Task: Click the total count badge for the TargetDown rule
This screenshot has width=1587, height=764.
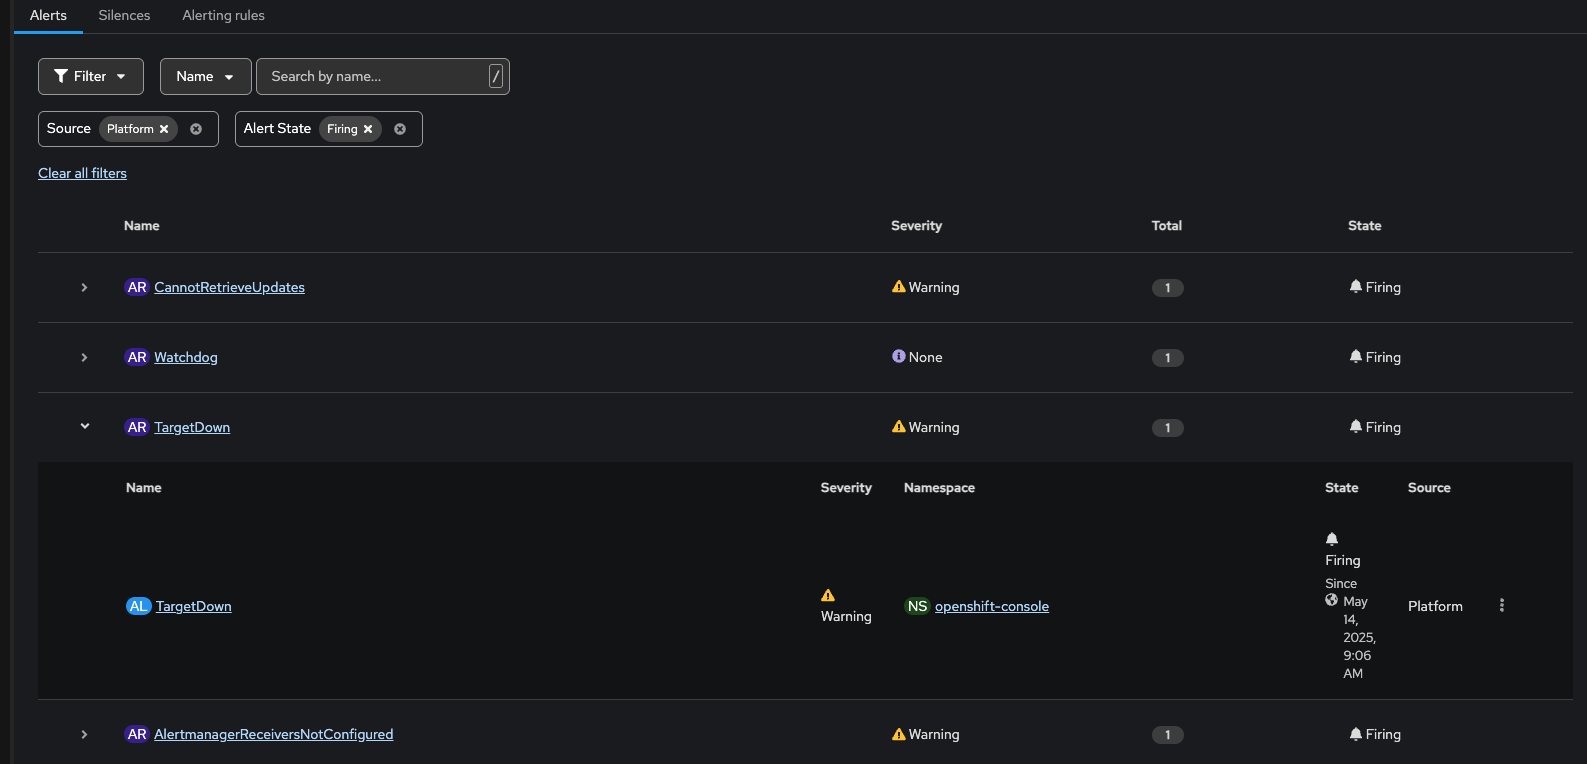Action: point(1168,428)
